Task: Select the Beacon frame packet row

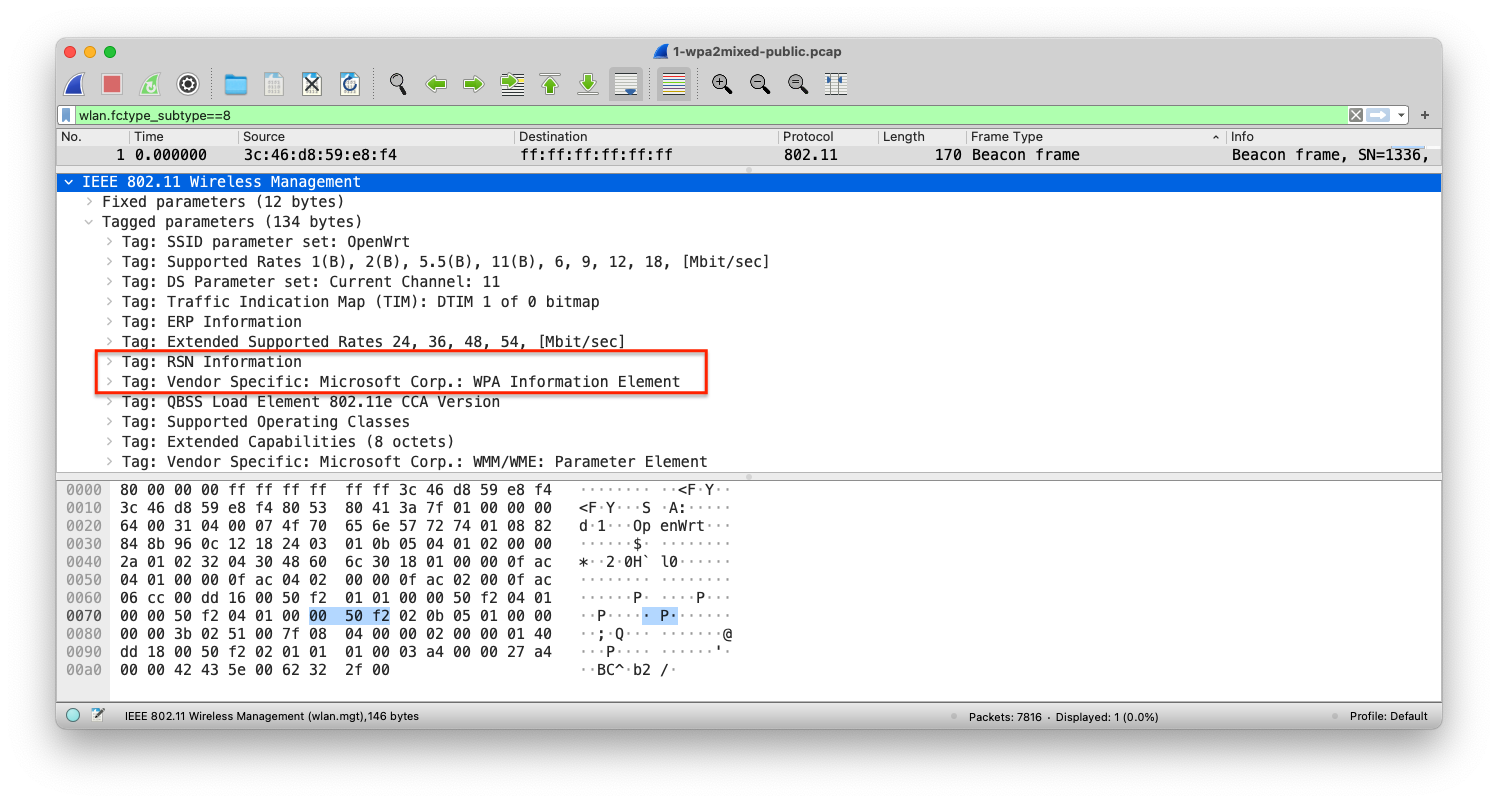Action: pos(700,155)
